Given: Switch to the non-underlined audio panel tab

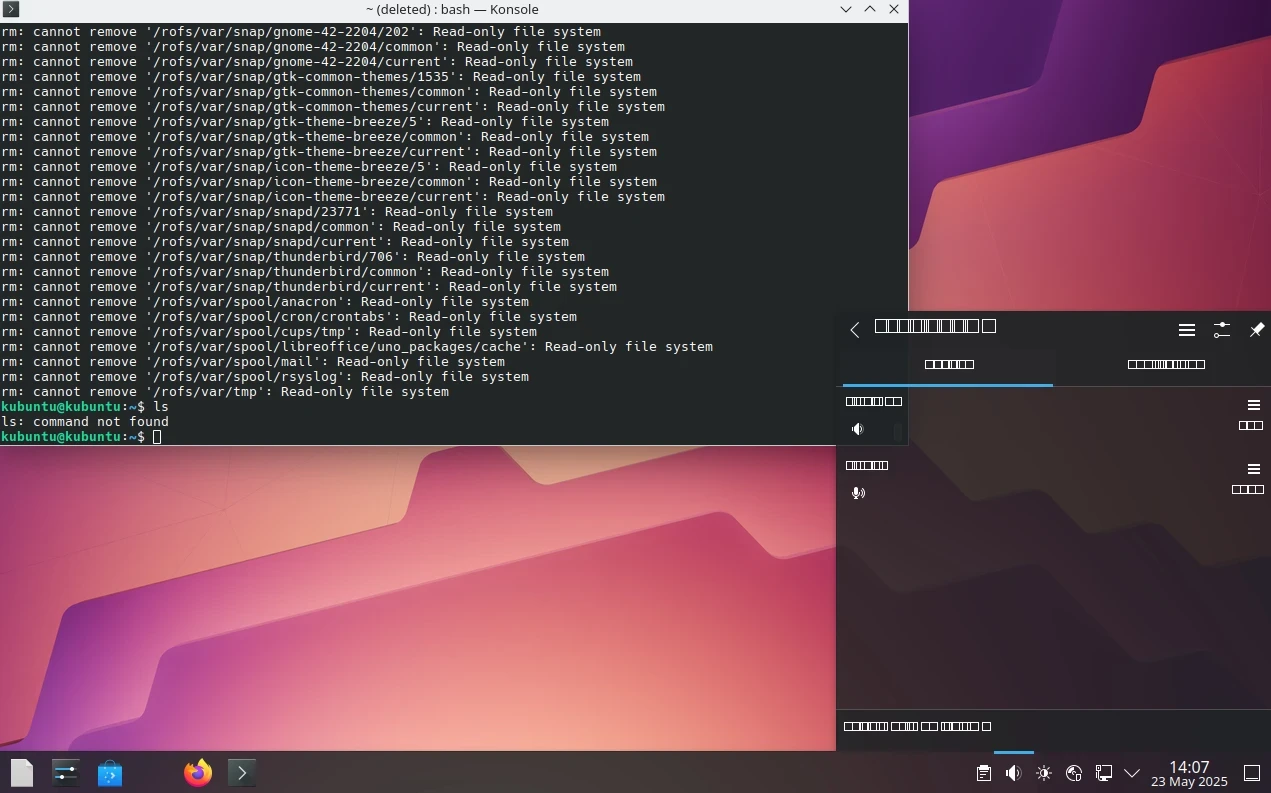Looking at the screenshot, I should pyautogui.click(x=1165, y=365).
